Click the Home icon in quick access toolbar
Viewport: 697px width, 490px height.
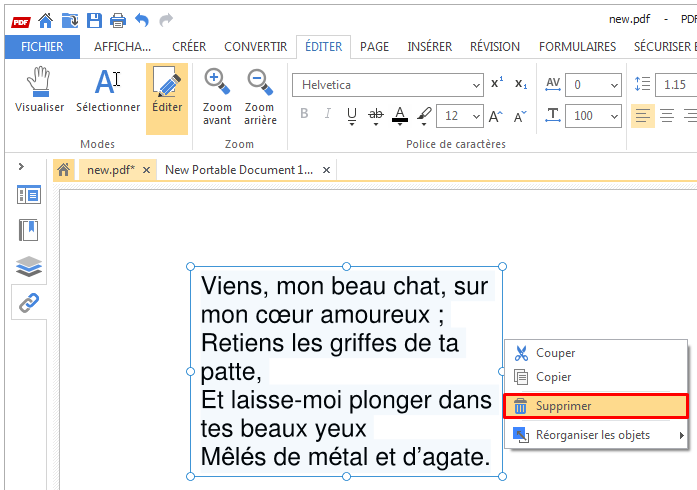coord(45,20)
